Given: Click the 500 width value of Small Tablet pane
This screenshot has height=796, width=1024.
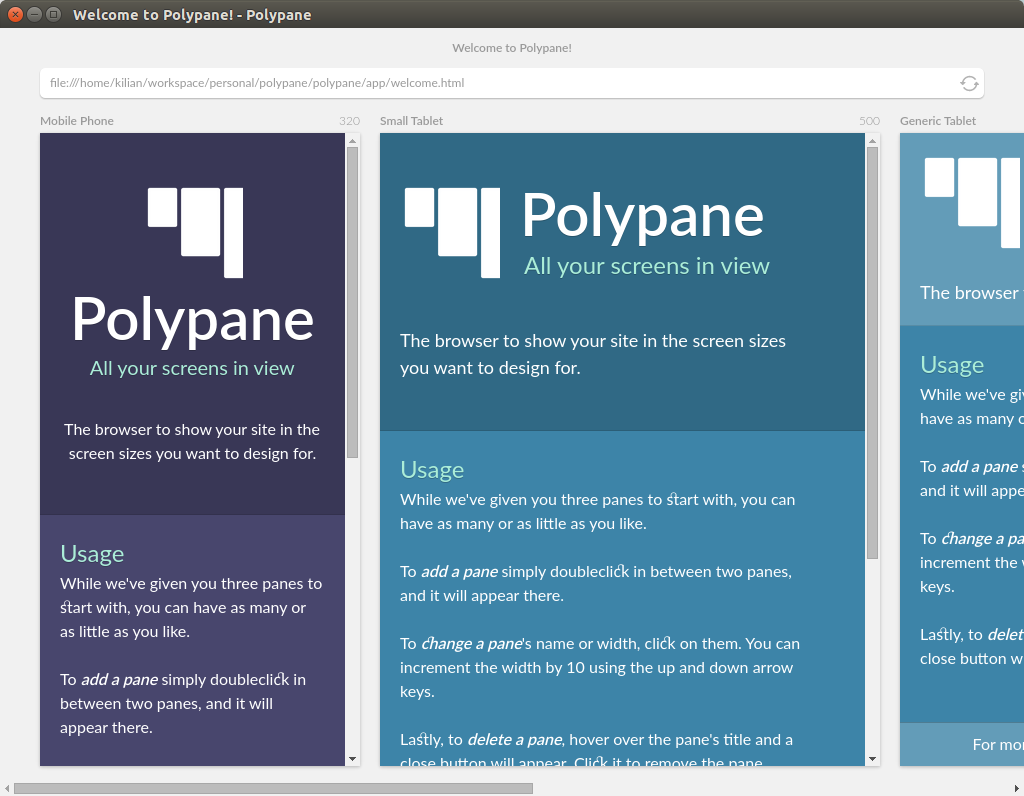Looking at the screenshot, I should [869, 121].
